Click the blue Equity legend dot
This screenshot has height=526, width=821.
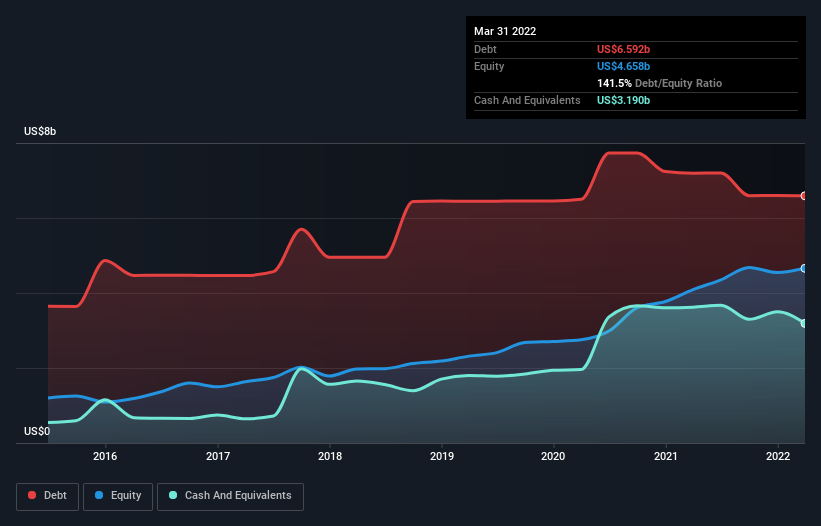99,495
